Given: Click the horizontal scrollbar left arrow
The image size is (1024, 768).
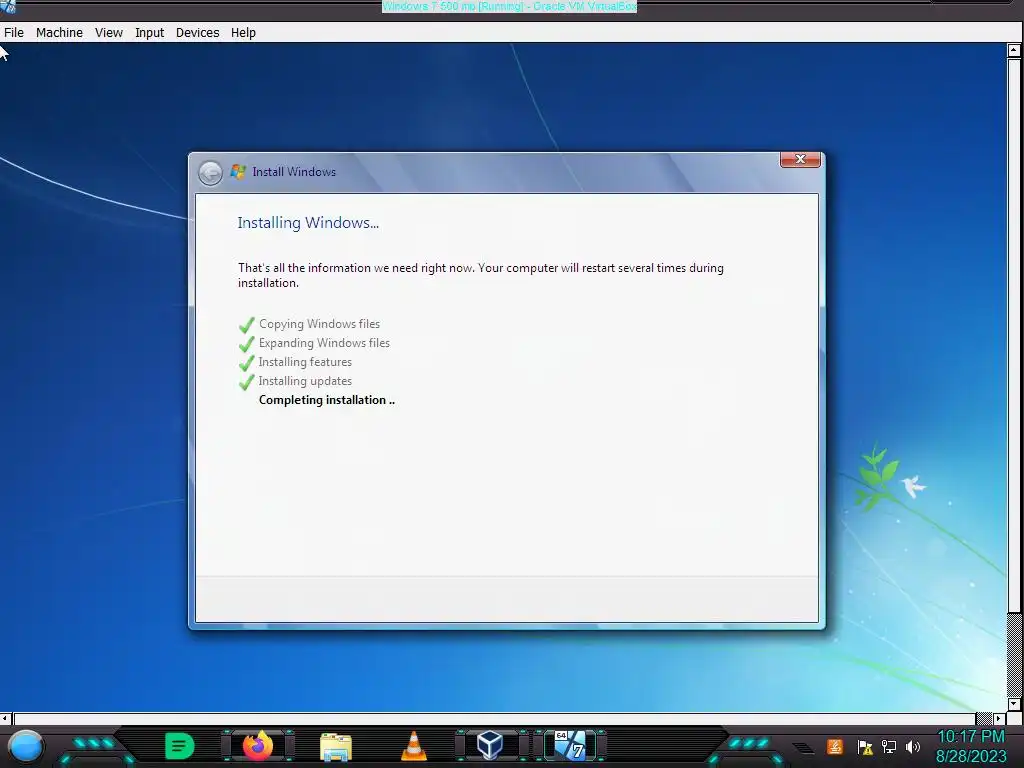Looking at the screenshot, I should [5, 718].
